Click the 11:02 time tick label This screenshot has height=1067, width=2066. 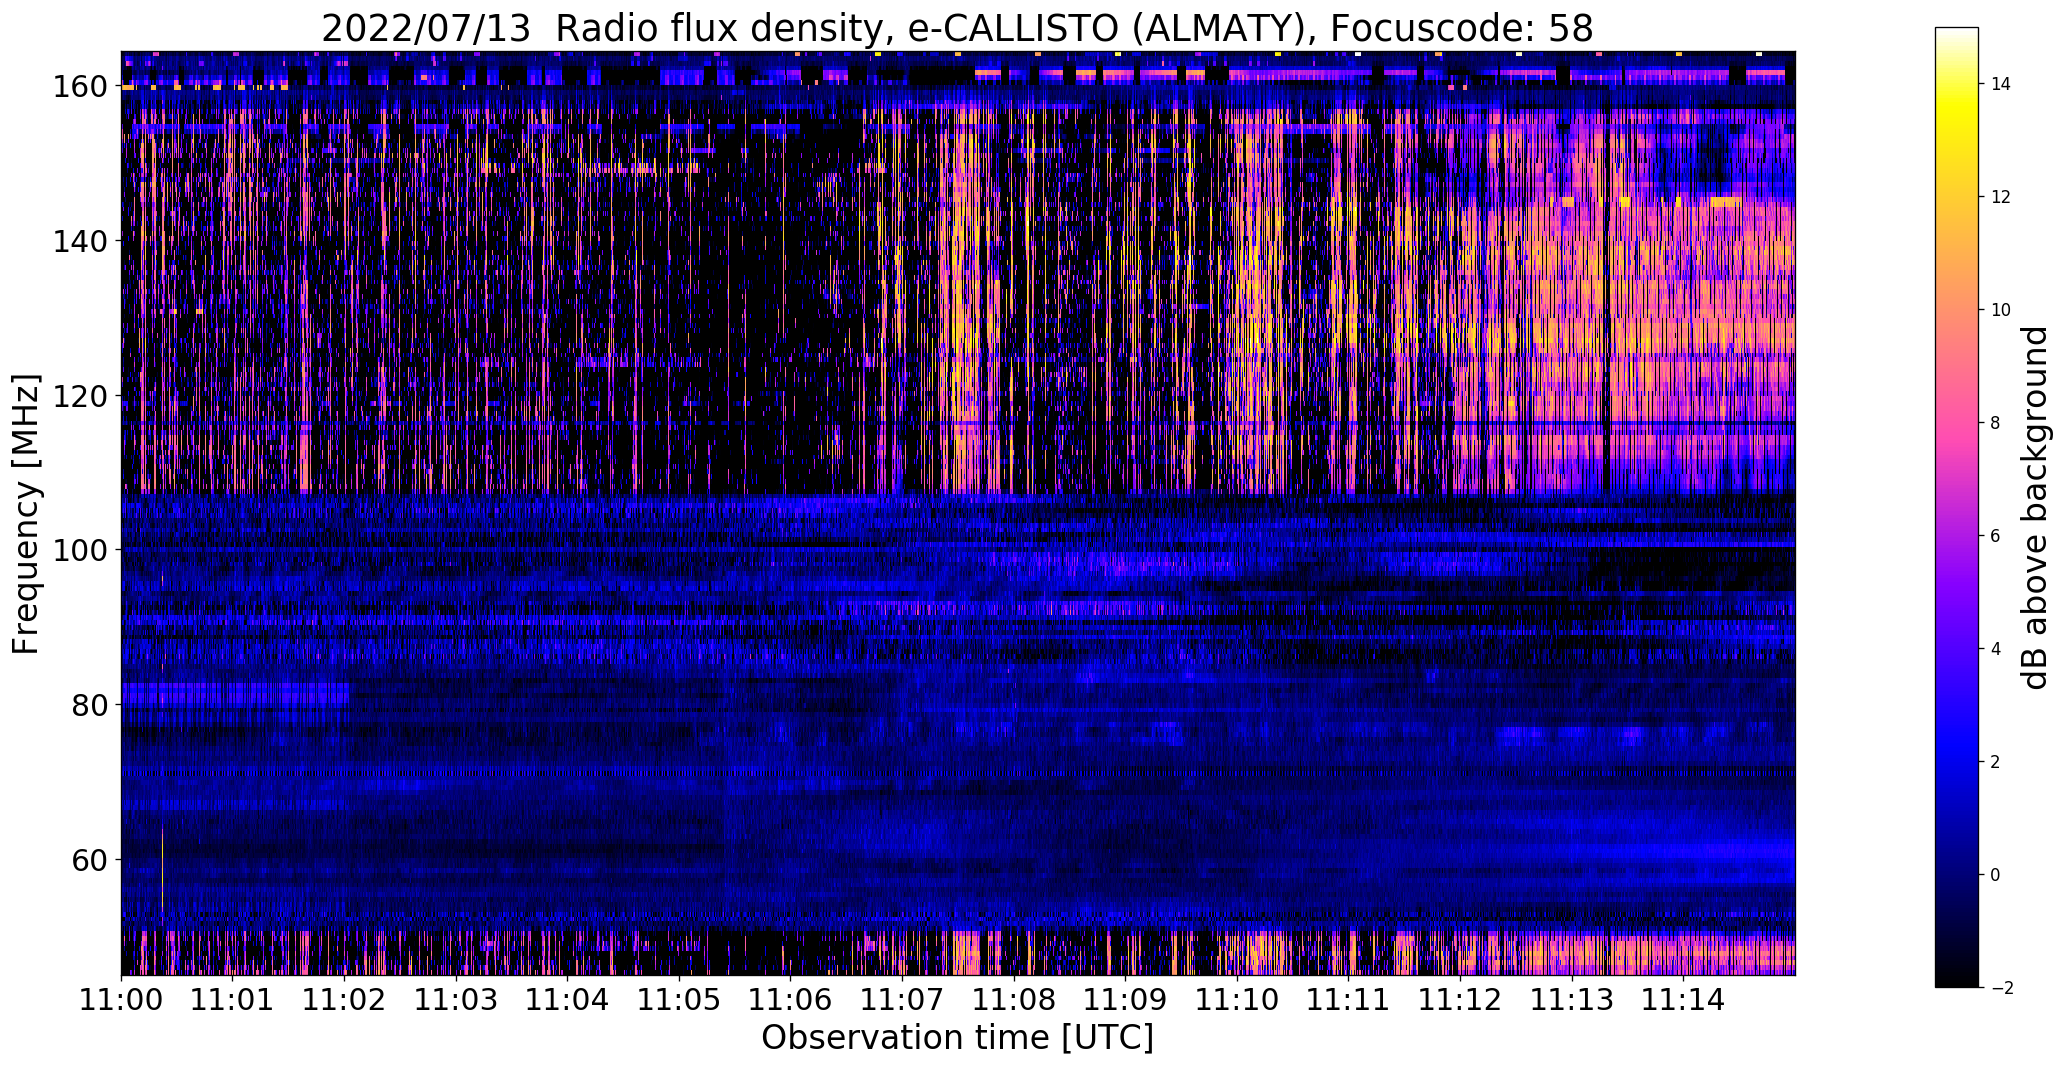point(345,998)
